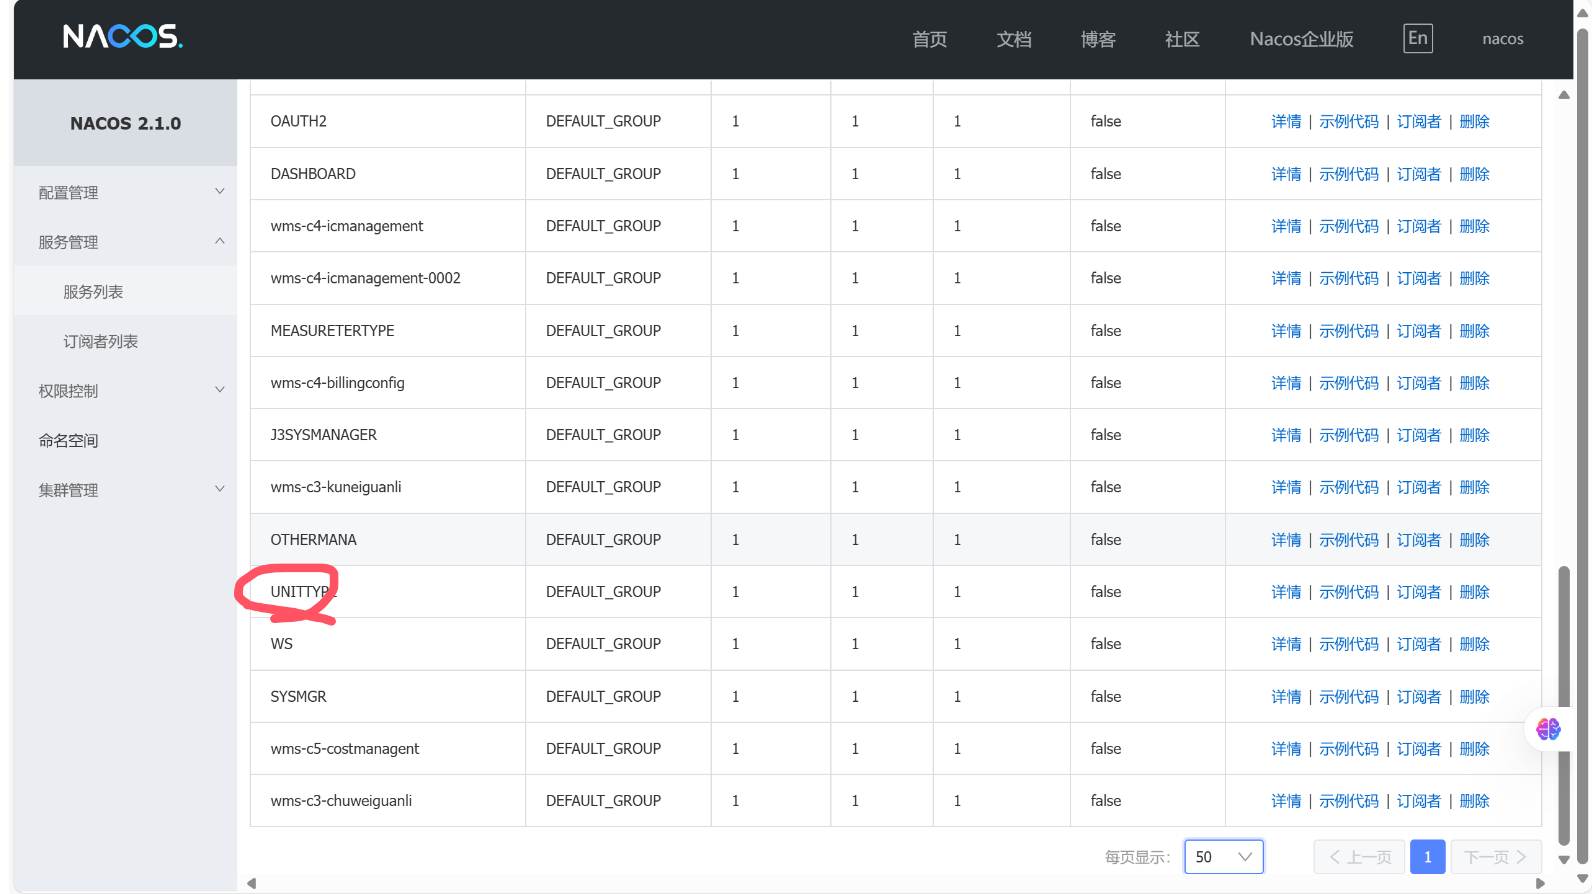
Task: Open the page size dropdown showing 50
Action: click(x=1223, y=857)
